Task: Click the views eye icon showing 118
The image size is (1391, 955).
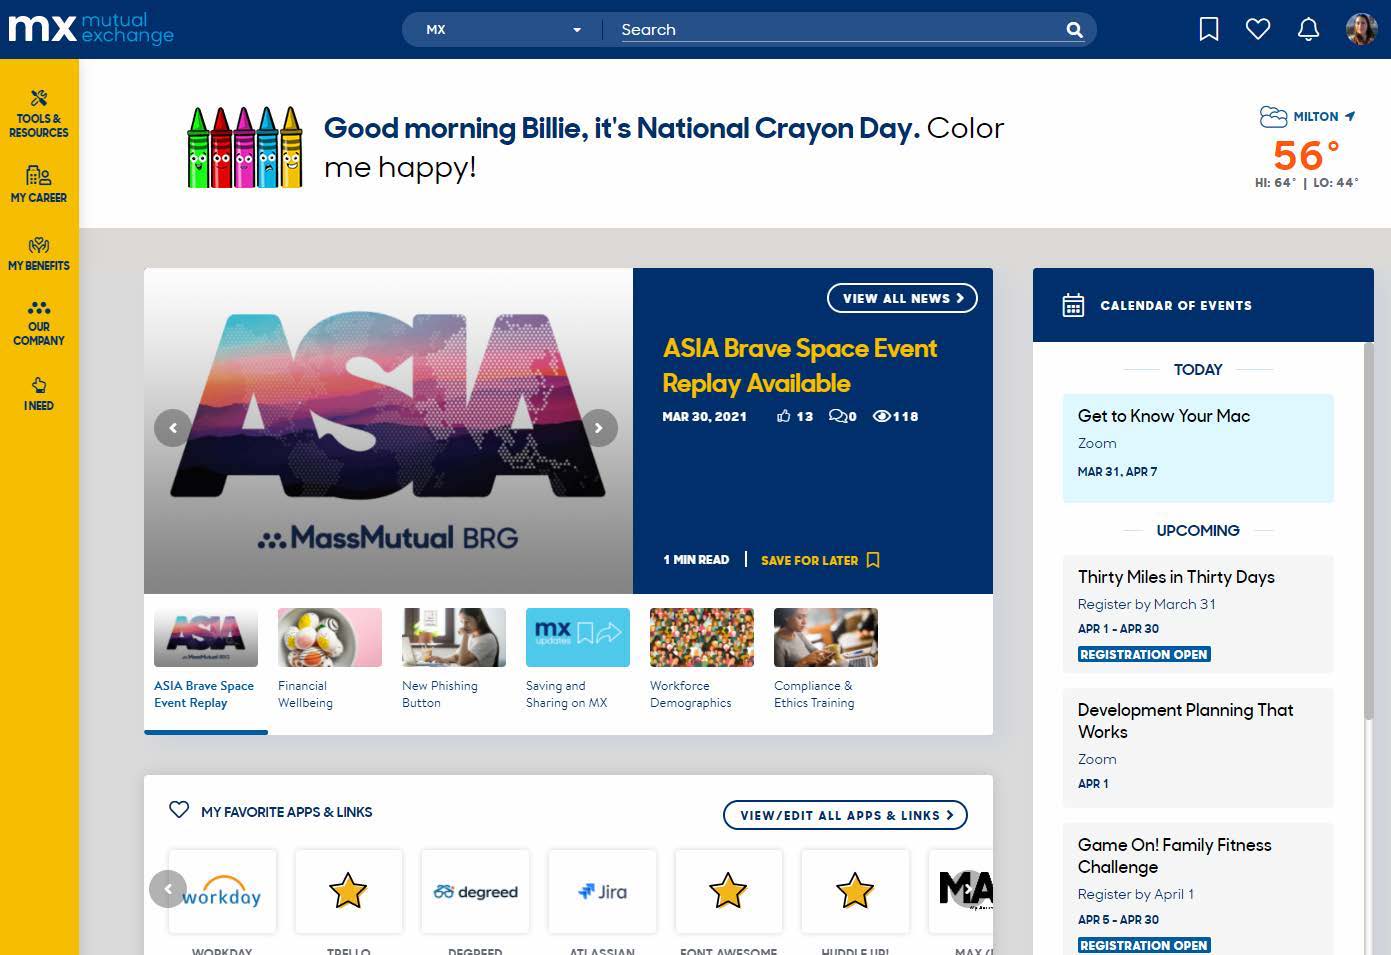Action: tap(881, 416)
